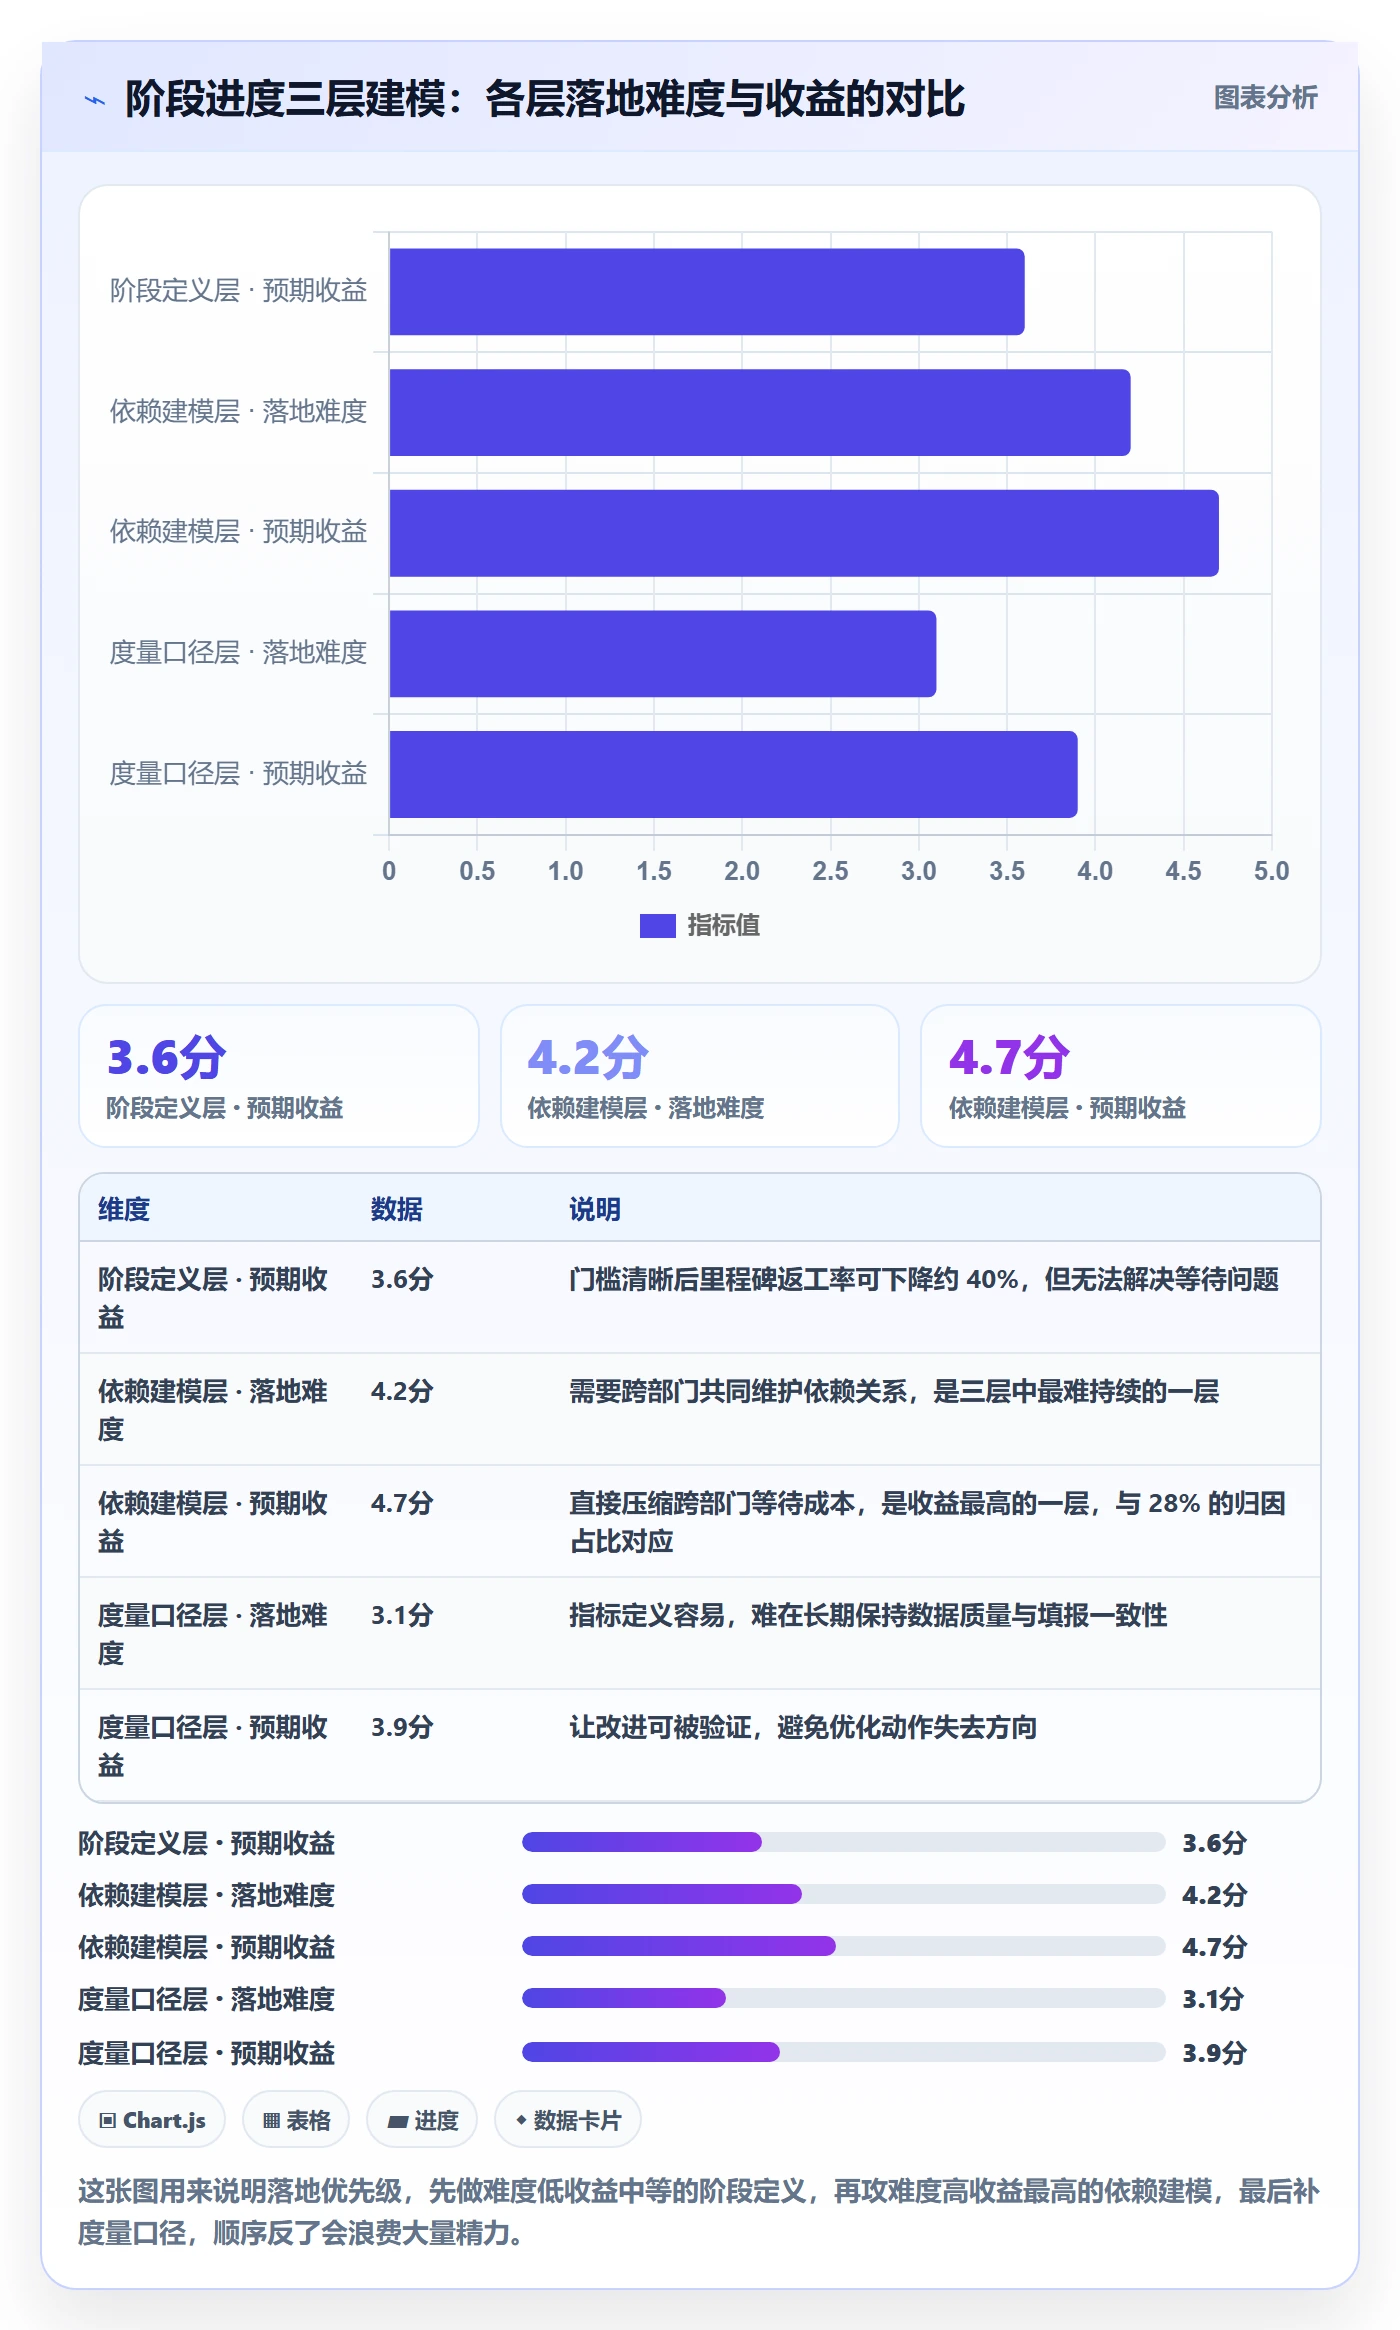Image resolution: width=1400 pixels, height=2330 pixels.
Task: Click description 指标定义容易
Action: tap(868, 1615)
